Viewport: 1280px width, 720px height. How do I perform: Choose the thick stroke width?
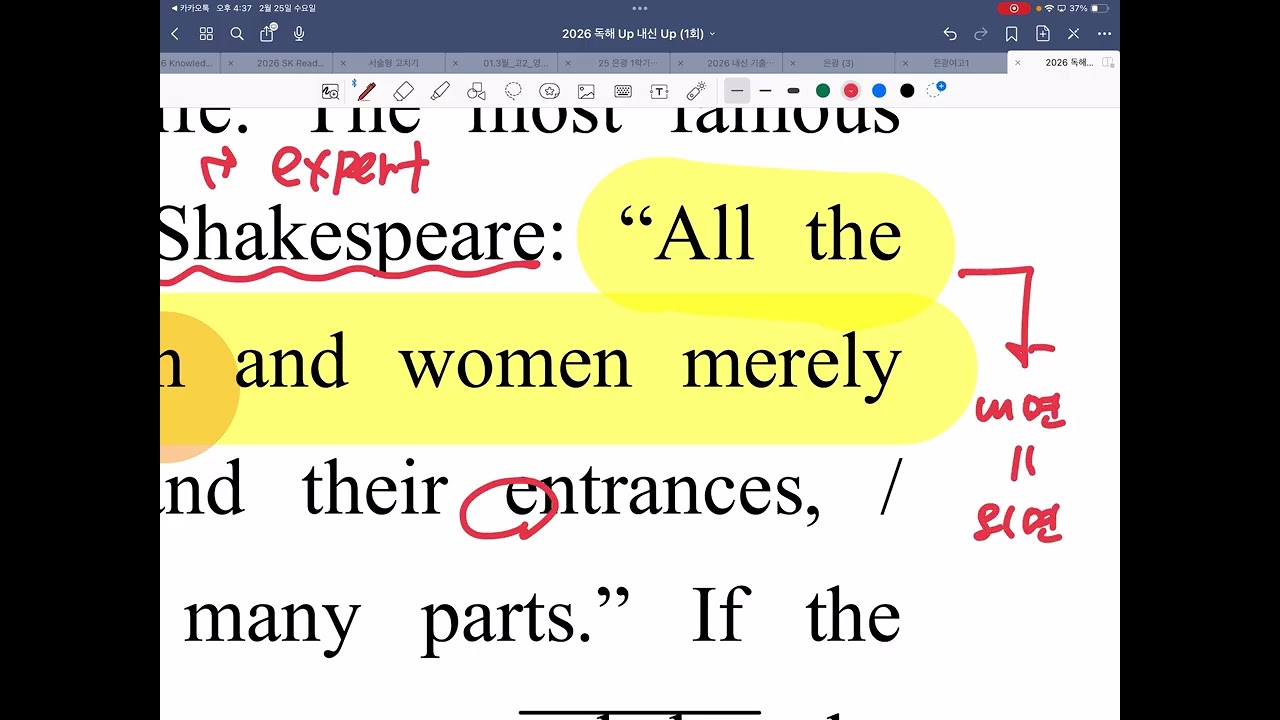point(793,91)
